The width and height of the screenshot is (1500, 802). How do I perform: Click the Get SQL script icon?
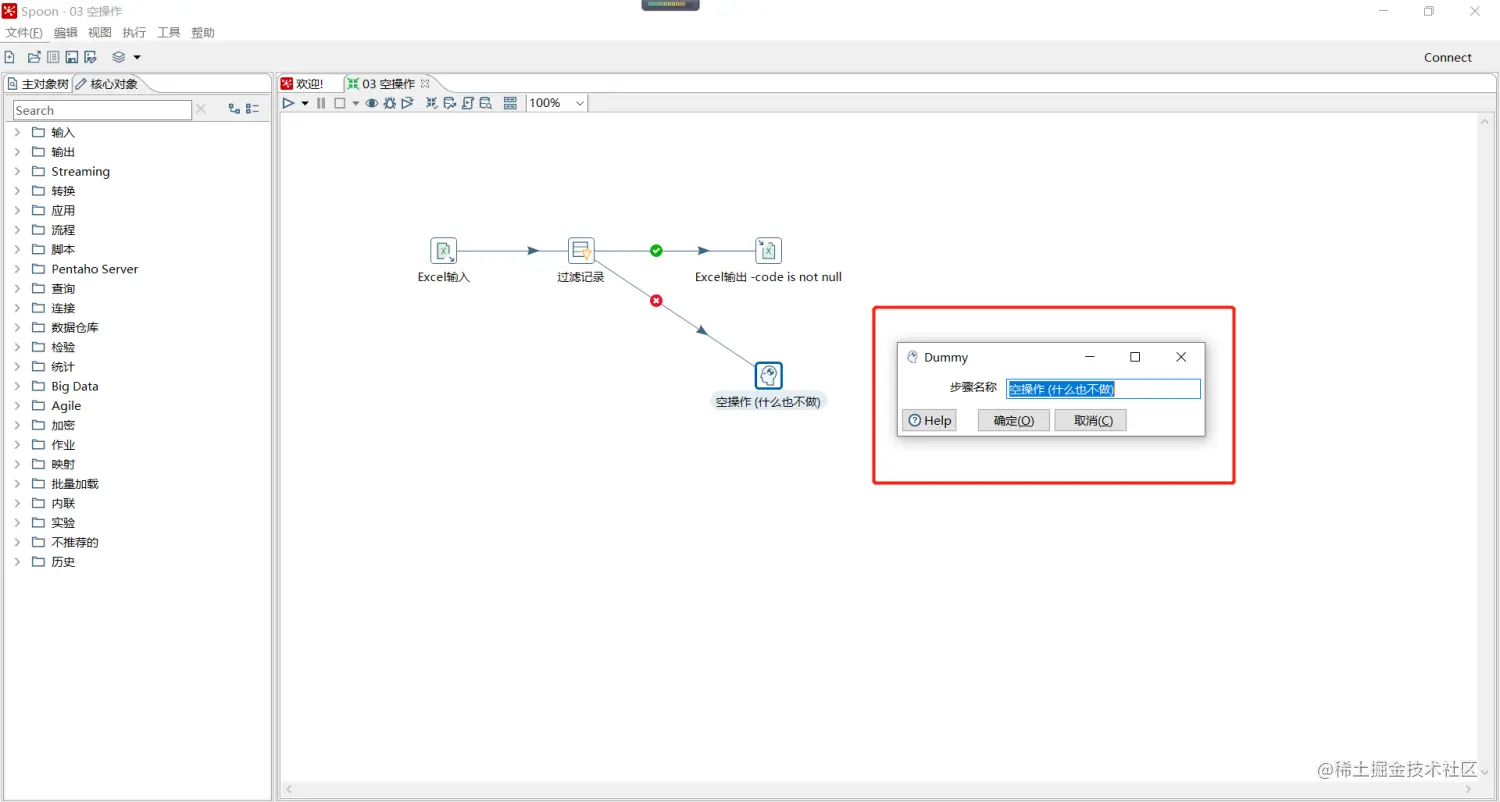(x=468, y=103)
